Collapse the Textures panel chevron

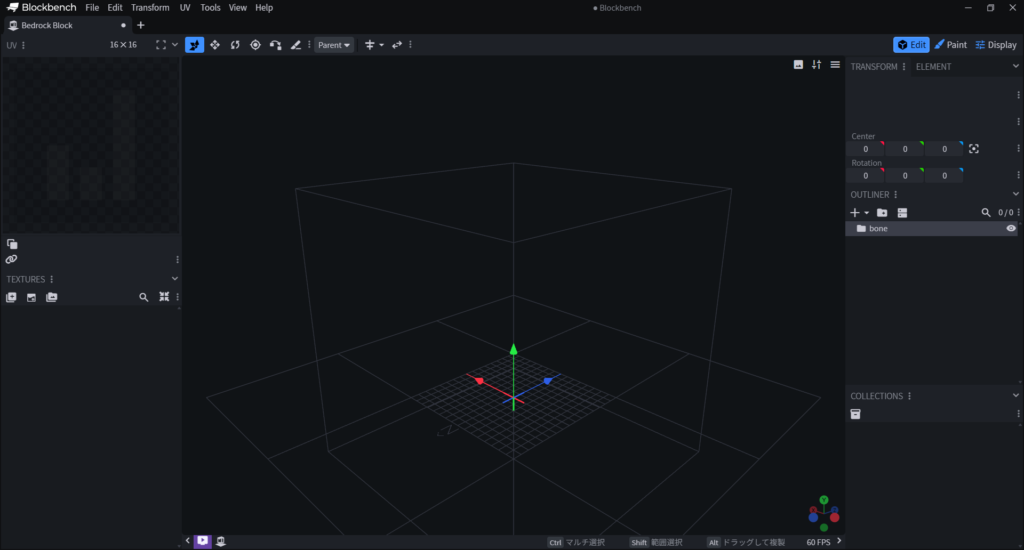point(175,279)
